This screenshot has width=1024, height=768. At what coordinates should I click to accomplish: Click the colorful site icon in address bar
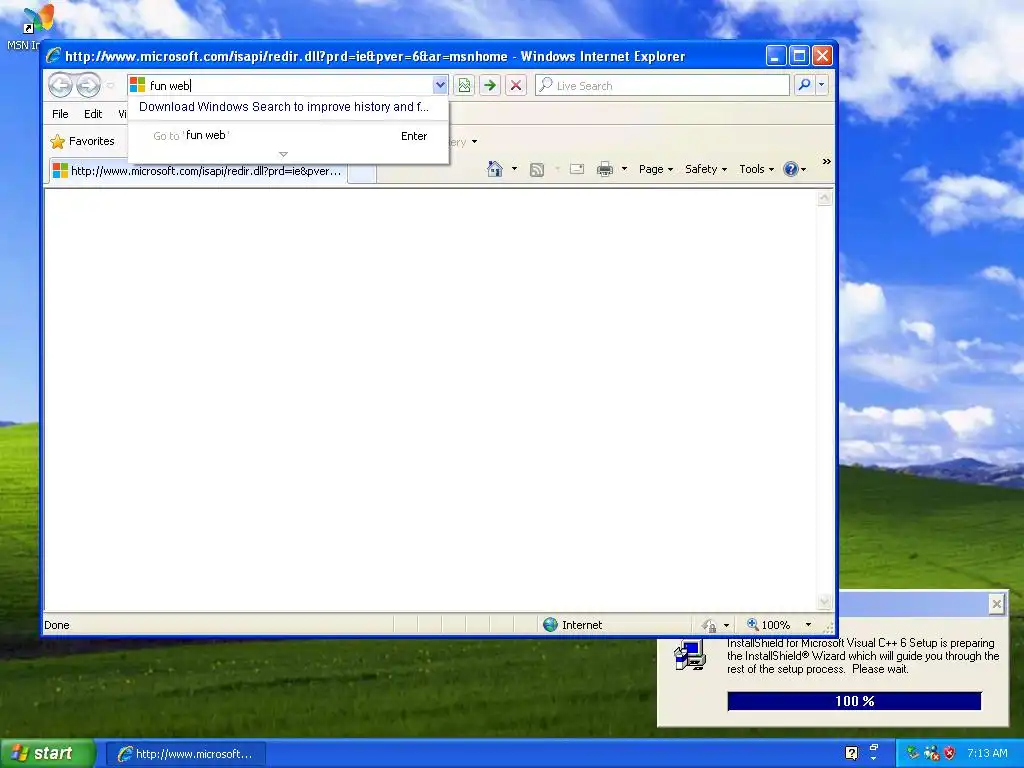click(x=137, y=85)
